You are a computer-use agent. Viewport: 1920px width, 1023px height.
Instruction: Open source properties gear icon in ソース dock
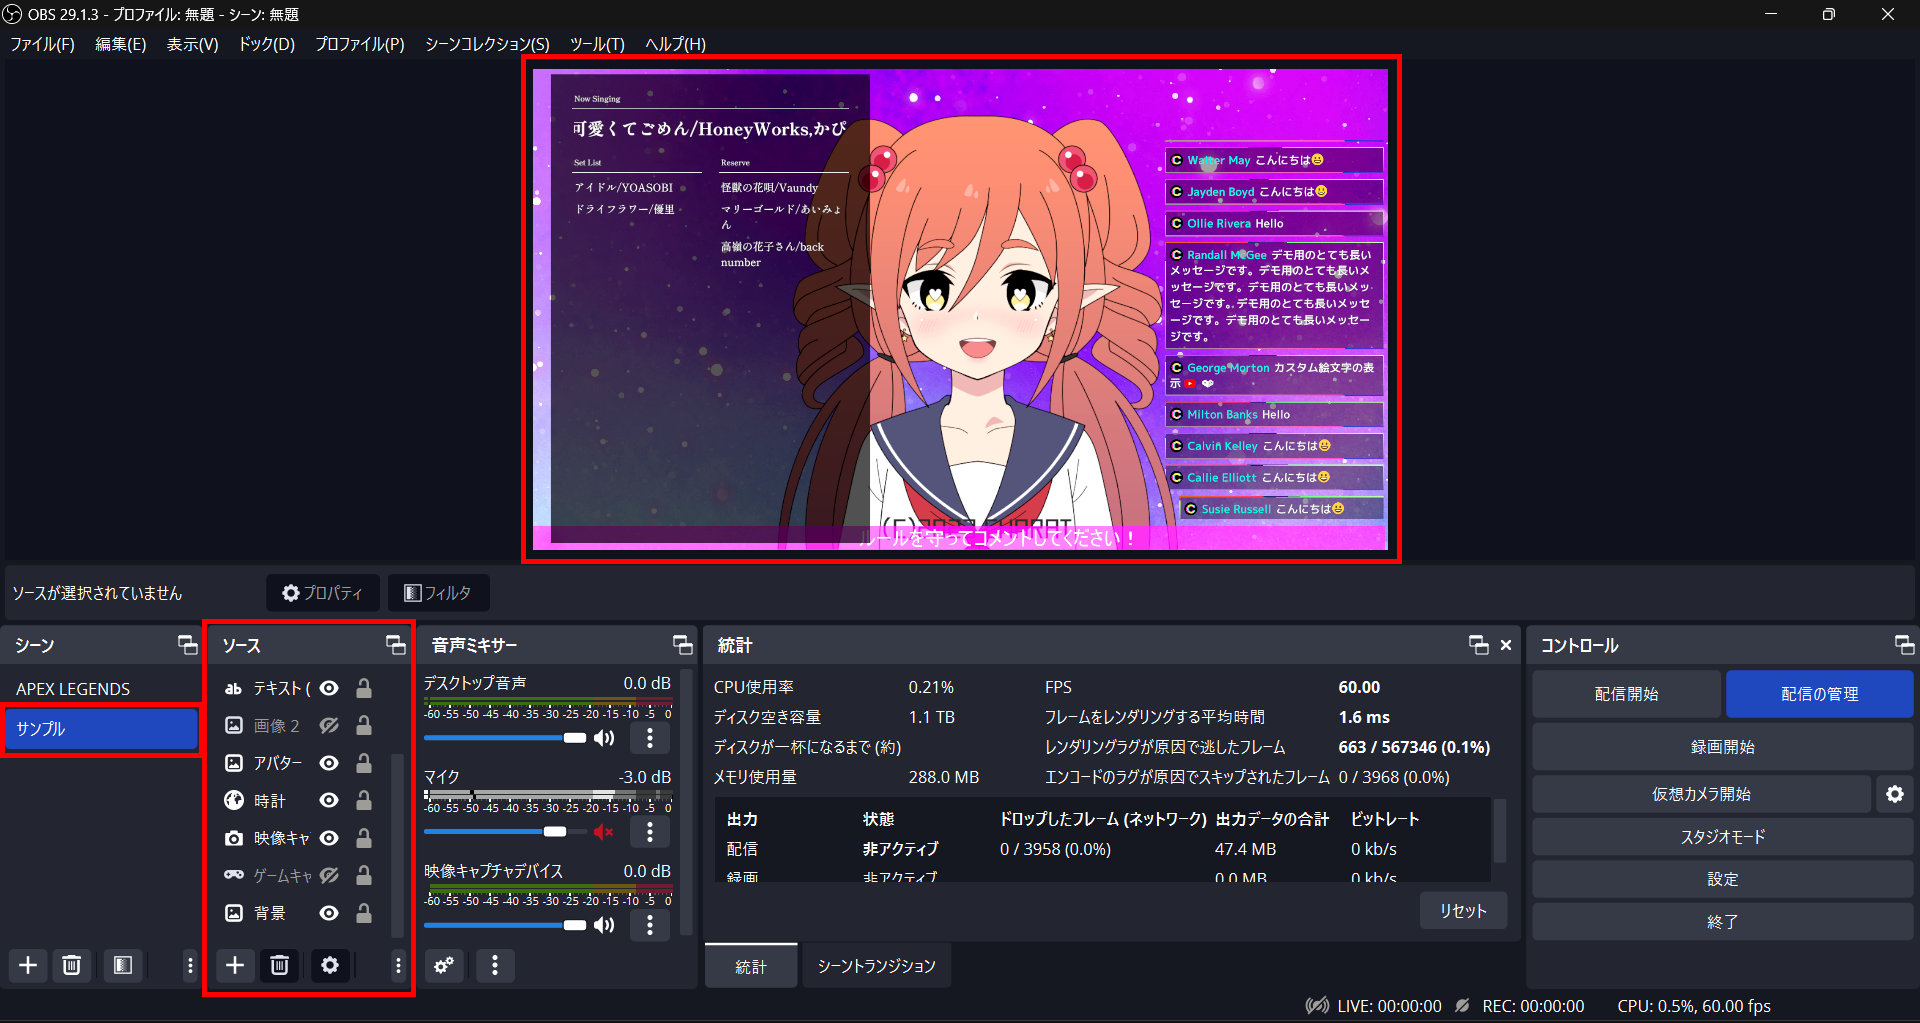click(330, 965)
